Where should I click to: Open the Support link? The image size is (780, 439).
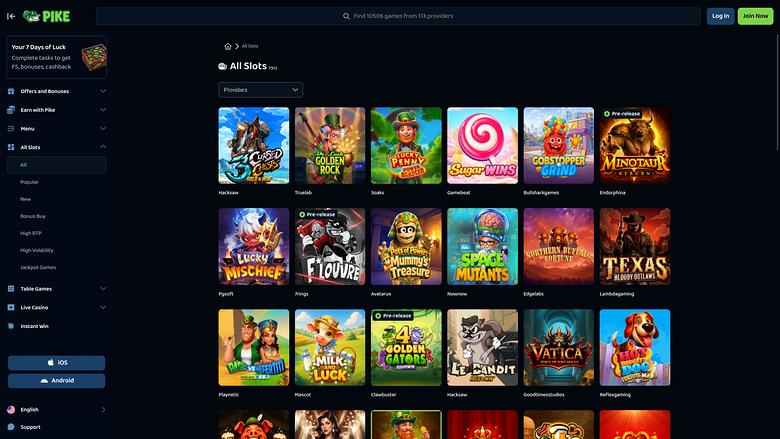point(30,427)
